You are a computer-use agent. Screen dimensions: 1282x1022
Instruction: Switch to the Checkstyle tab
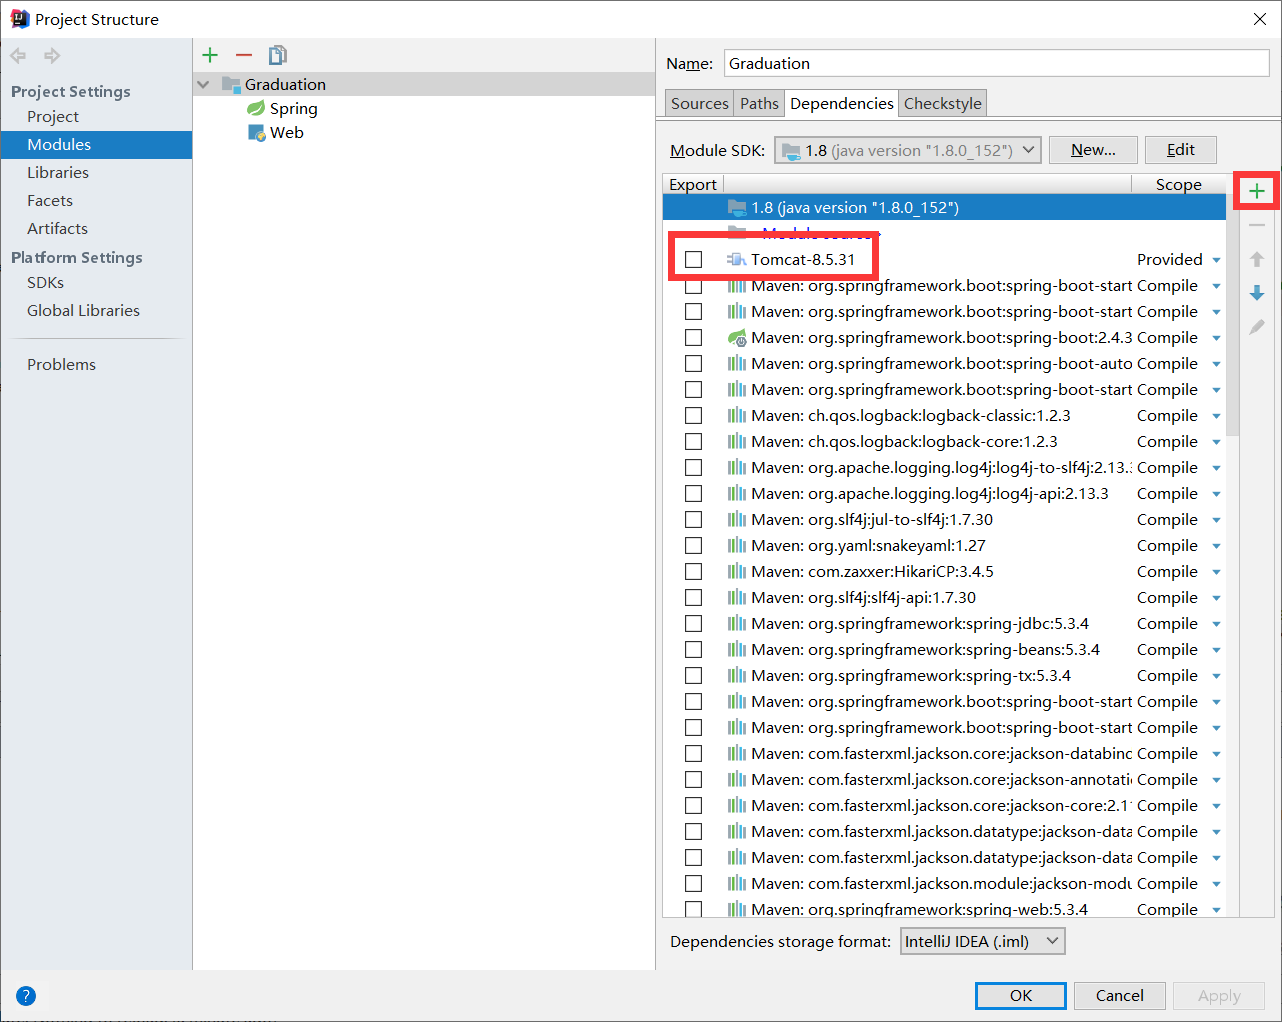[x=943, y=103]
